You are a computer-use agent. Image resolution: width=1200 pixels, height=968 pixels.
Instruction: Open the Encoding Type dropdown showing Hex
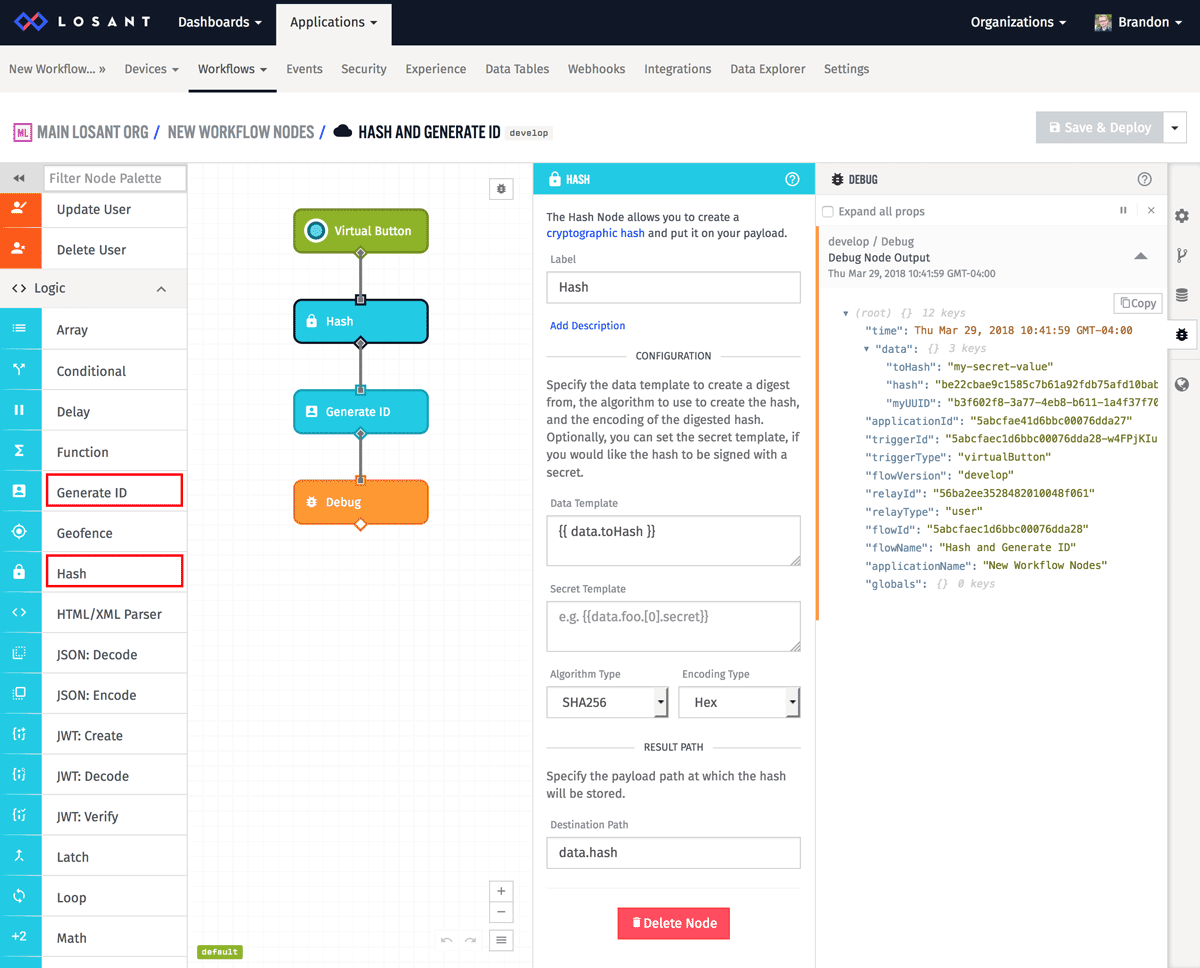click(739, 702)
